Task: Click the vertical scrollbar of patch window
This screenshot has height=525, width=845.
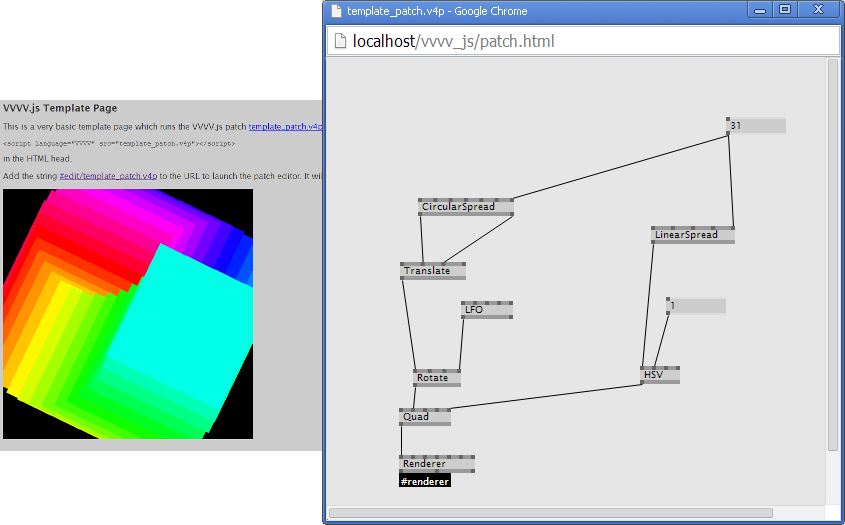Action: tap(833, 255)
